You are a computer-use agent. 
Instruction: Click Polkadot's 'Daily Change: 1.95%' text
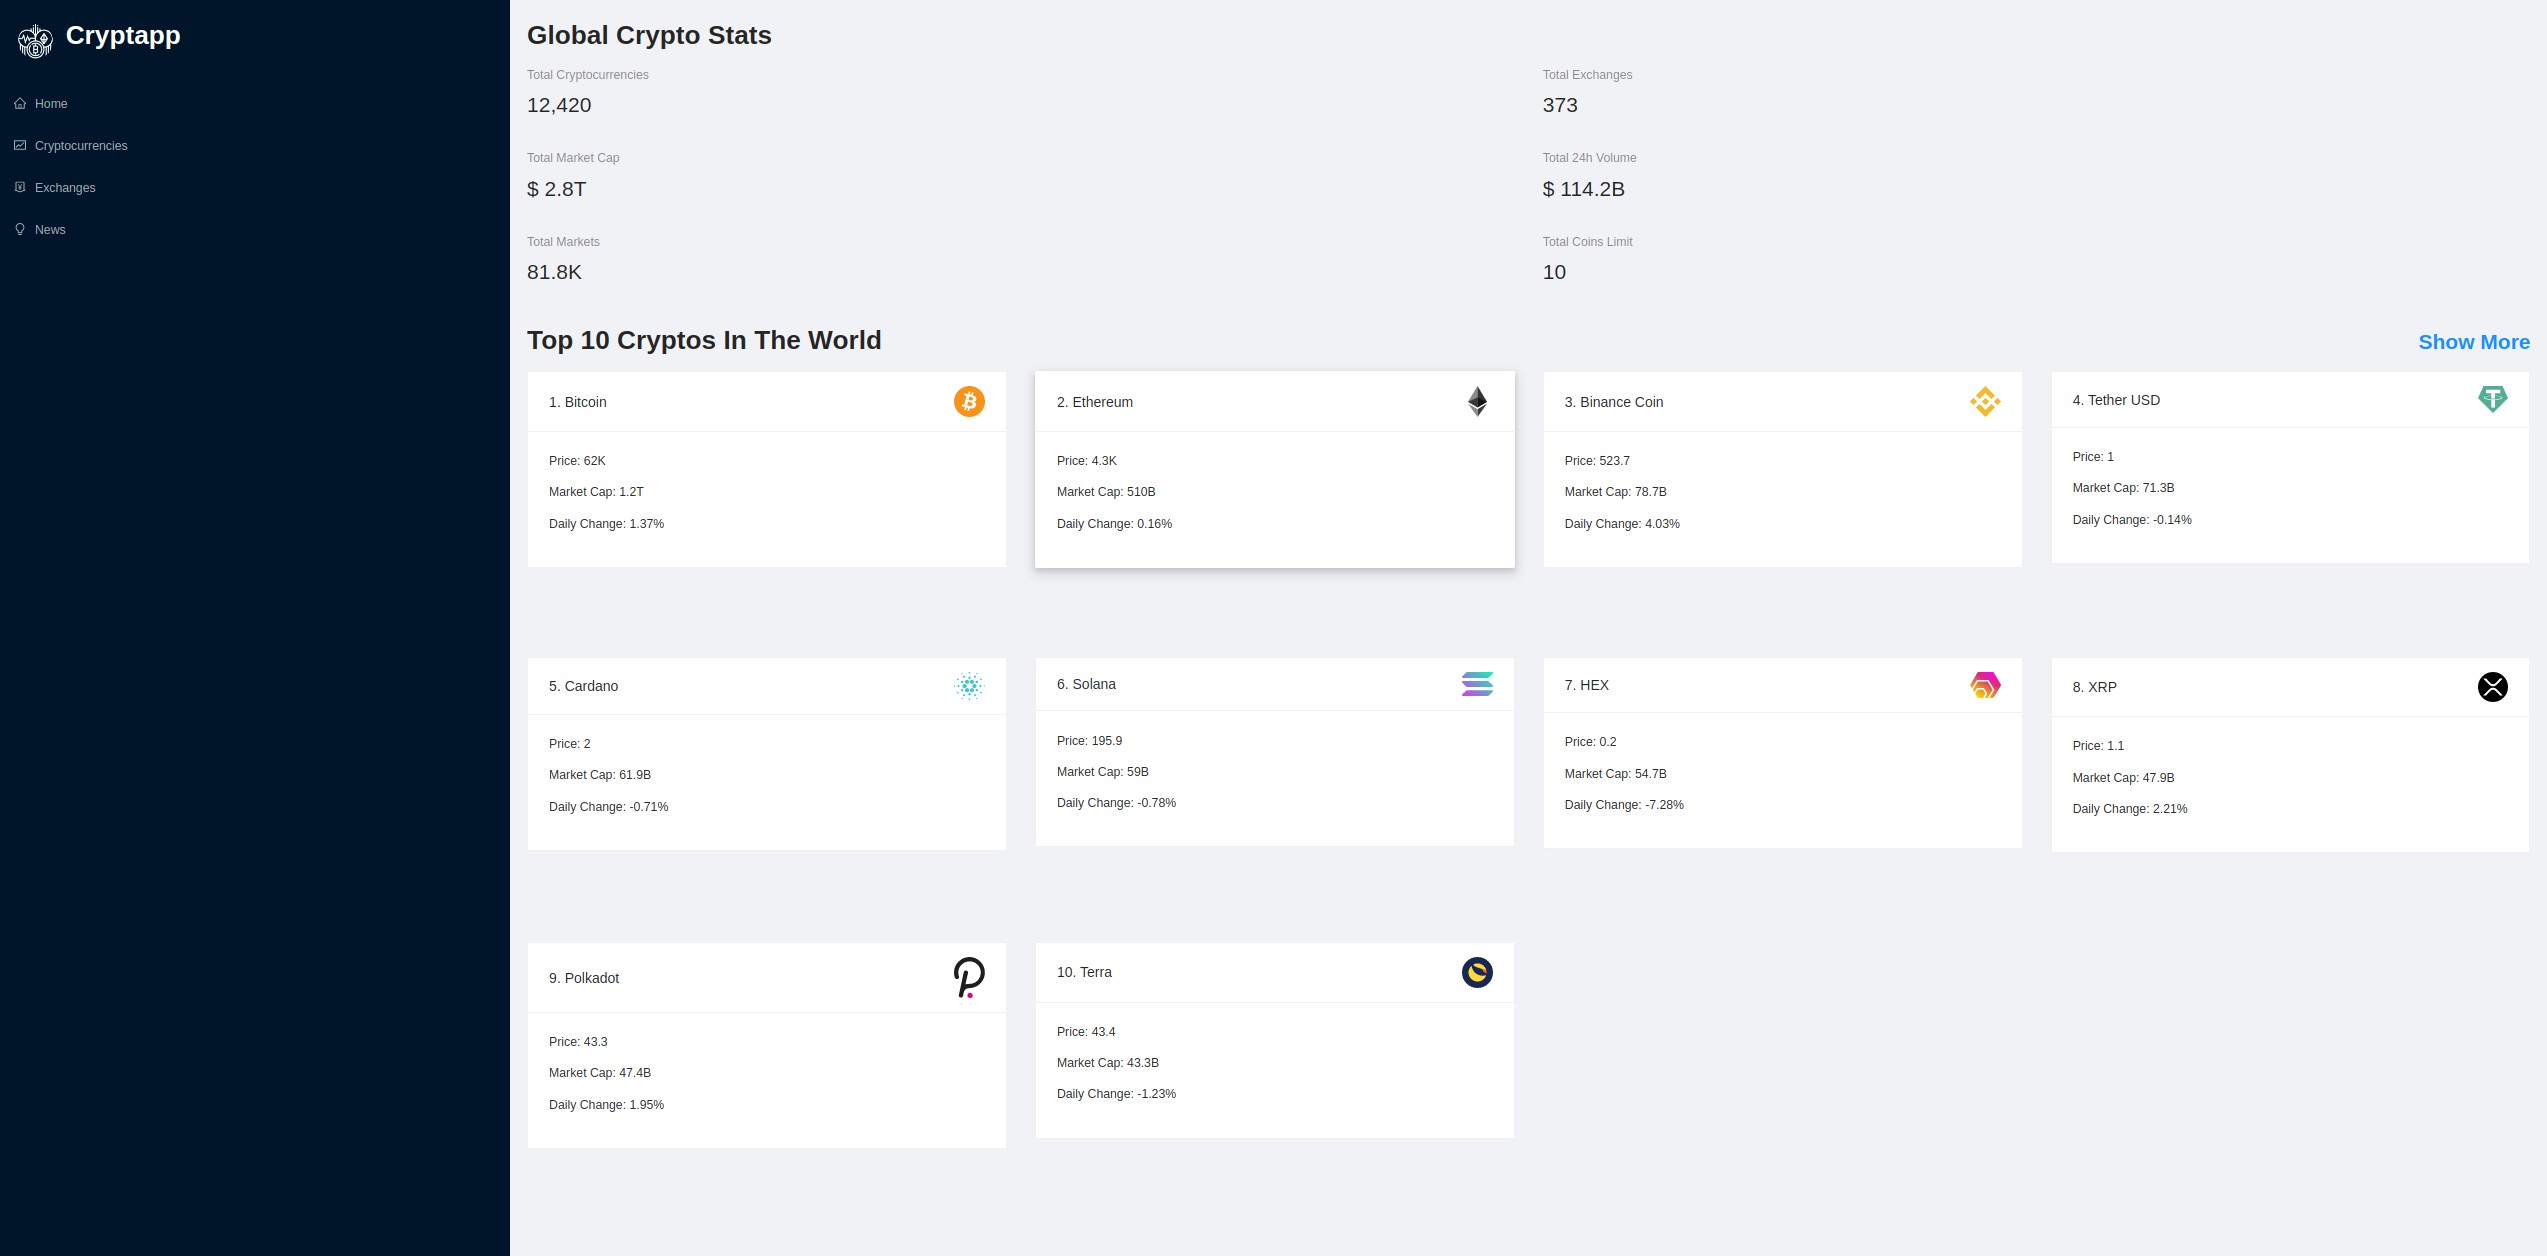coord(607,1105)
